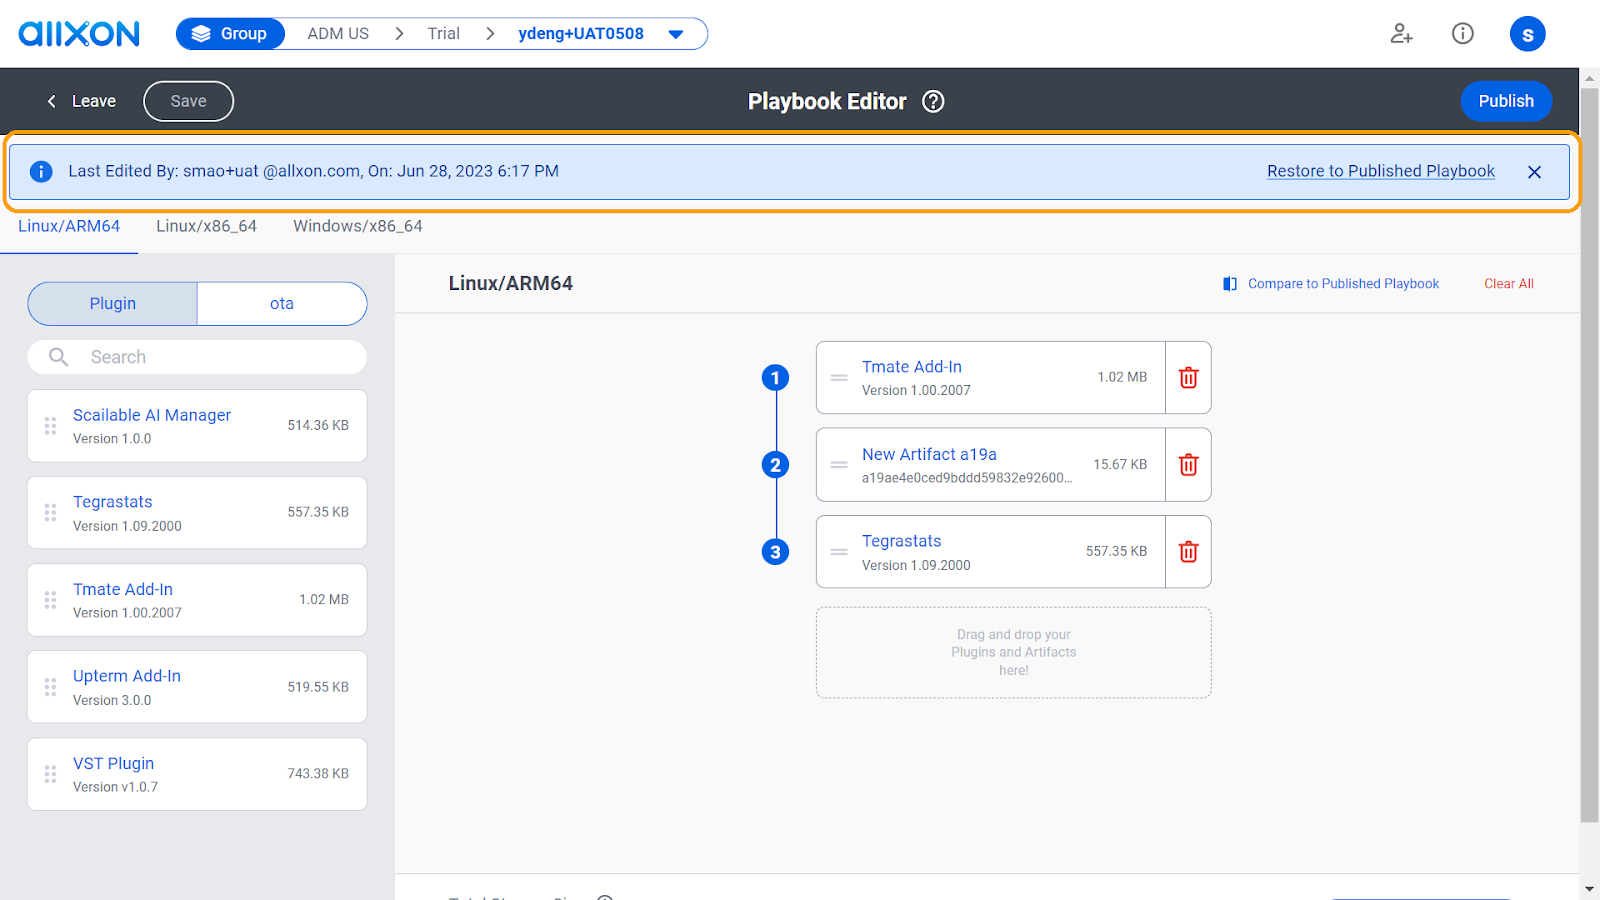Select the ota toggle tab

coord(282,304)
